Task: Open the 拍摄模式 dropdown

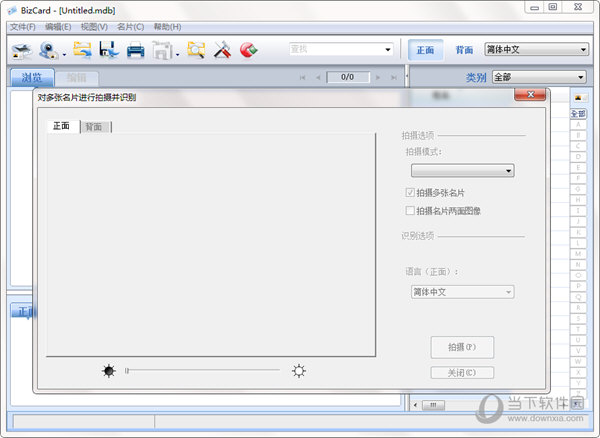Action: (x=463, y=171)
